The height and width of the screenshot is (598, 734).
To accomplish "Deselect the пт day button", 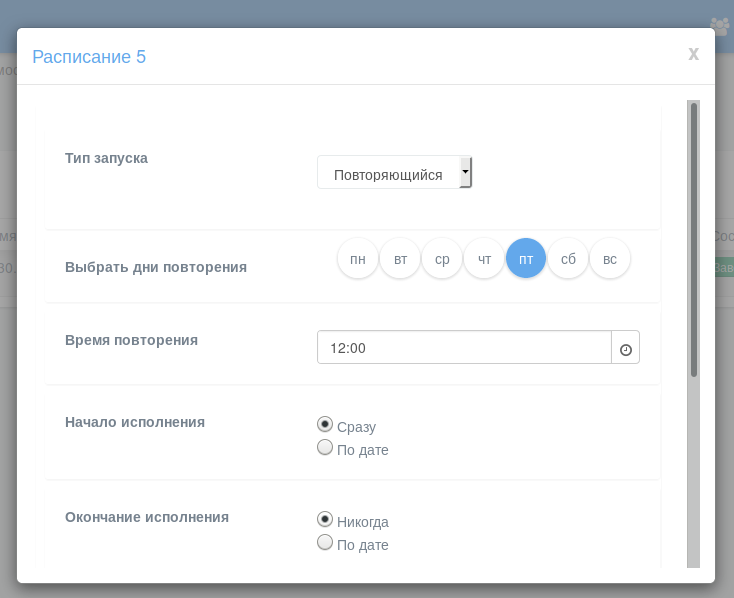I will pos(526,258).
